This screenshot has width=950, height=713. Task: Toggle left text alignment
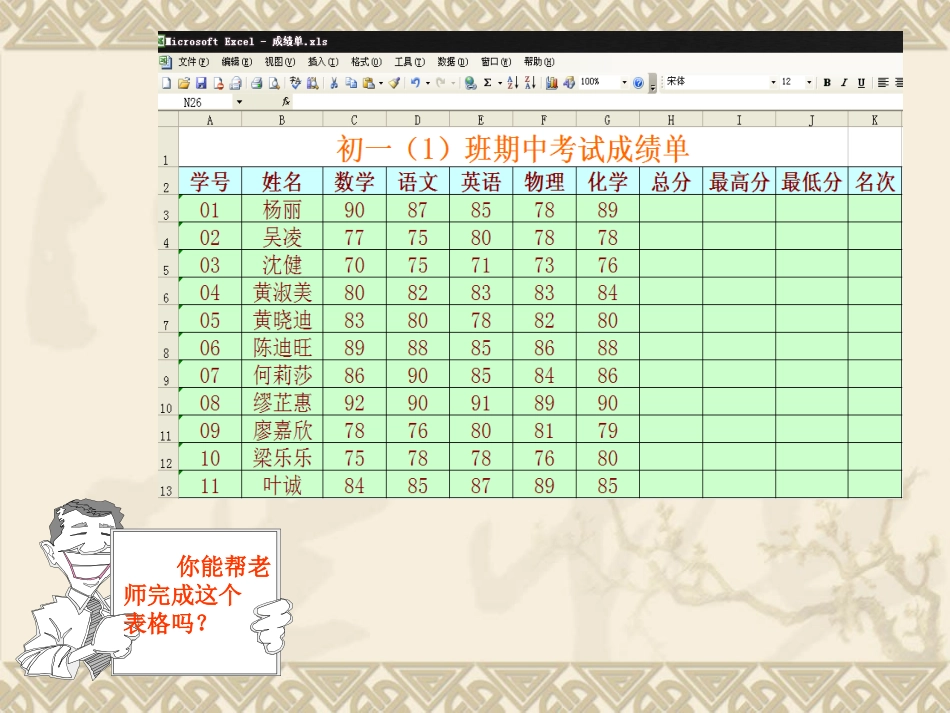(883, 82)
